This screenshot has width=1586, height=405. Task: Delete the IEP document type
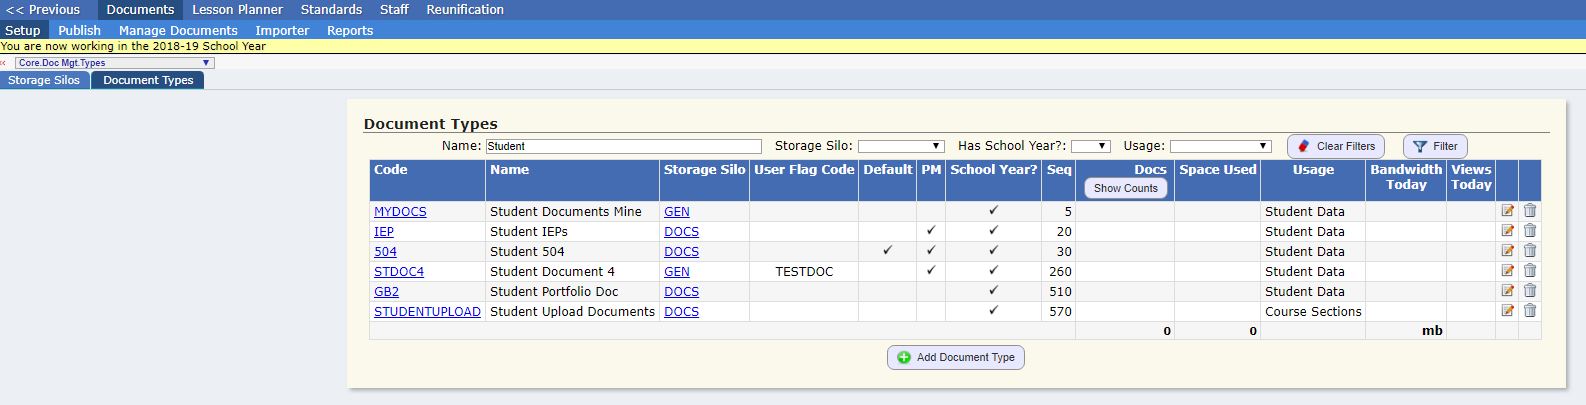tap(1530, 231)
